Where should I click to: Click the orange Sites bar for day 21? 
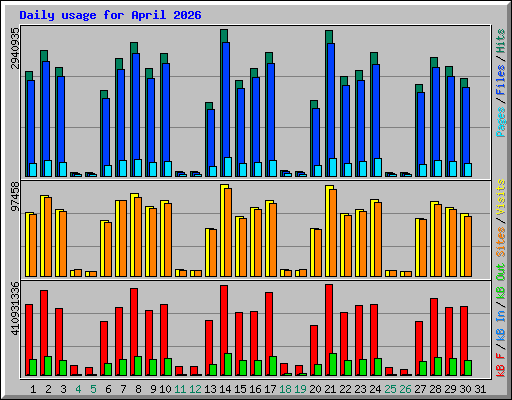tap(333, 233)
